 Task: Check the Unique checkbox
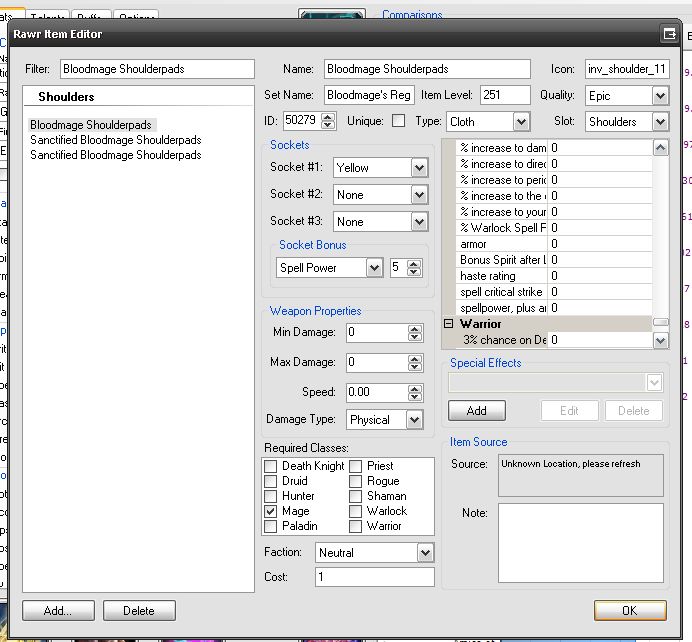click(399, 121)
